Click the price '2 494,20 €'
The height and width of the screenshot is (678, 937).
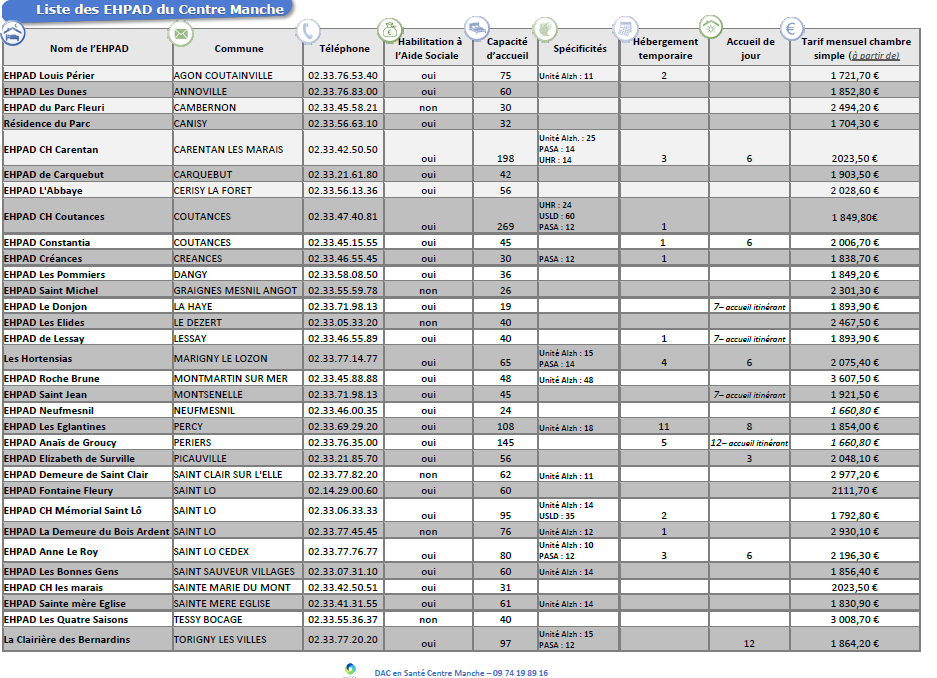pos(855,108)
